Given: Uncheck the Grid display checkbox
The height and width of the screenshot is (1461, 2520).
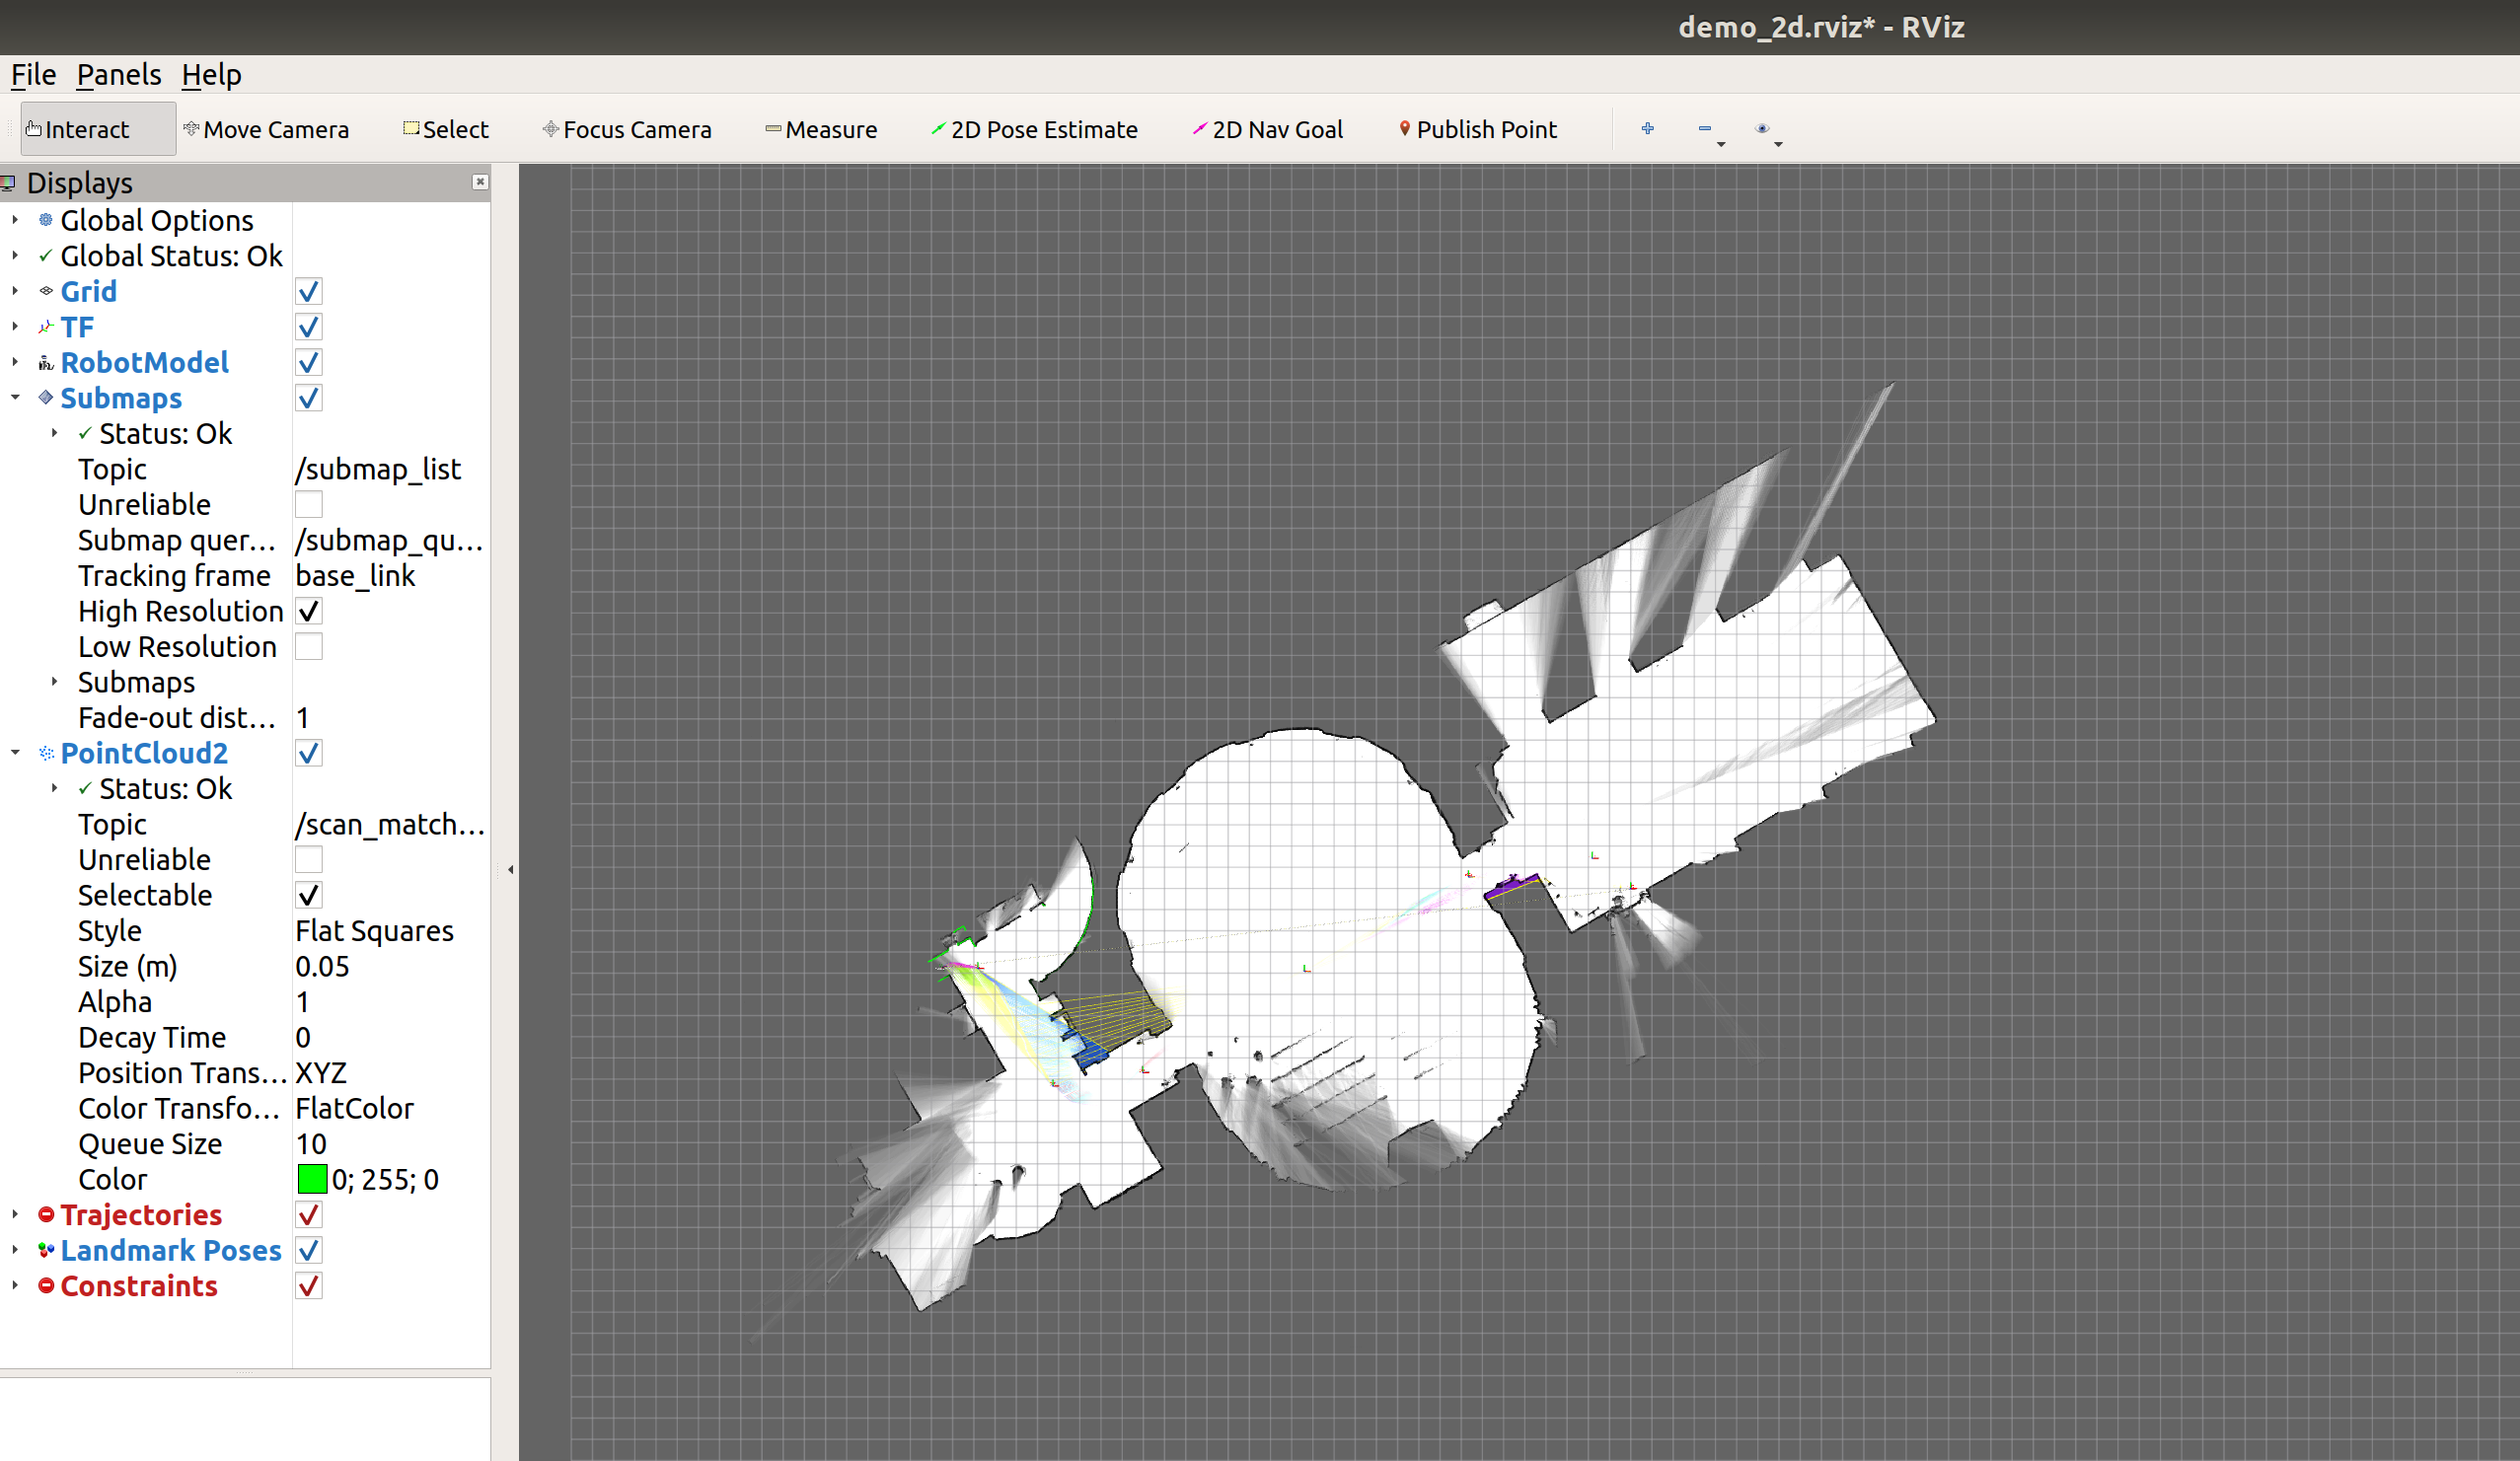Looking at the screenshot, I should (308, 292).
